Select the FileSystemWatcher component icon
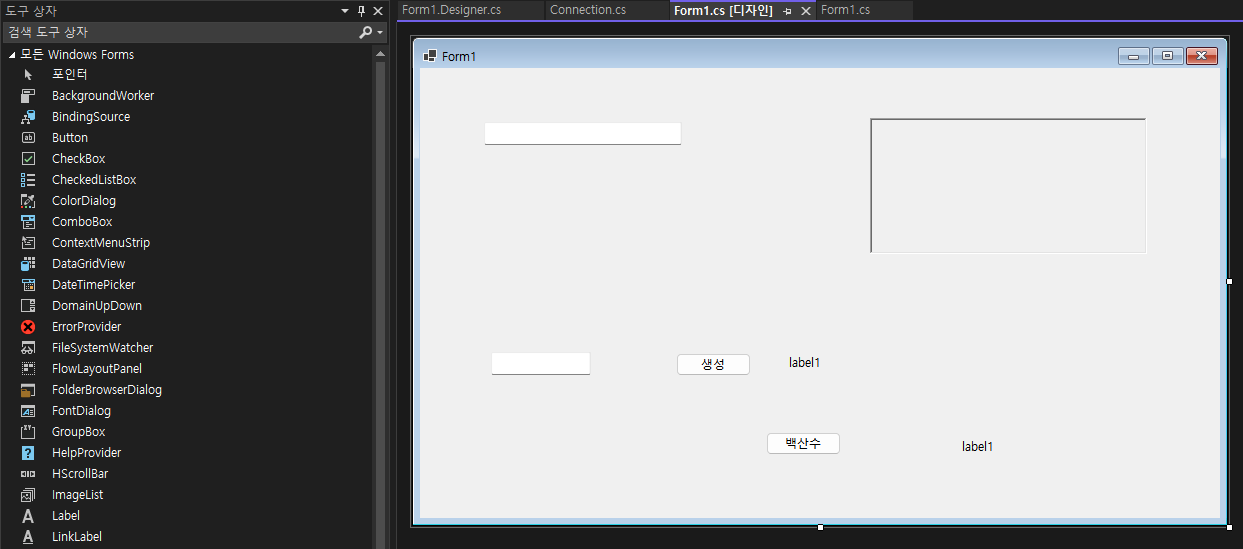This screenshot has height=549, width=1243. 28,348
